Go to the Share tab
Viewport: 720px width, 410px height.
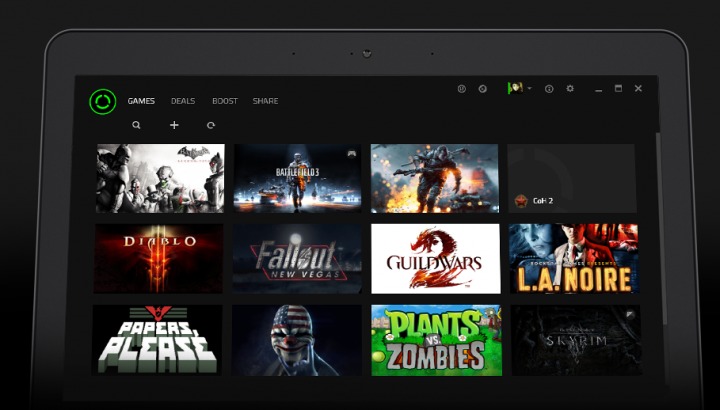tap(265, 101)
